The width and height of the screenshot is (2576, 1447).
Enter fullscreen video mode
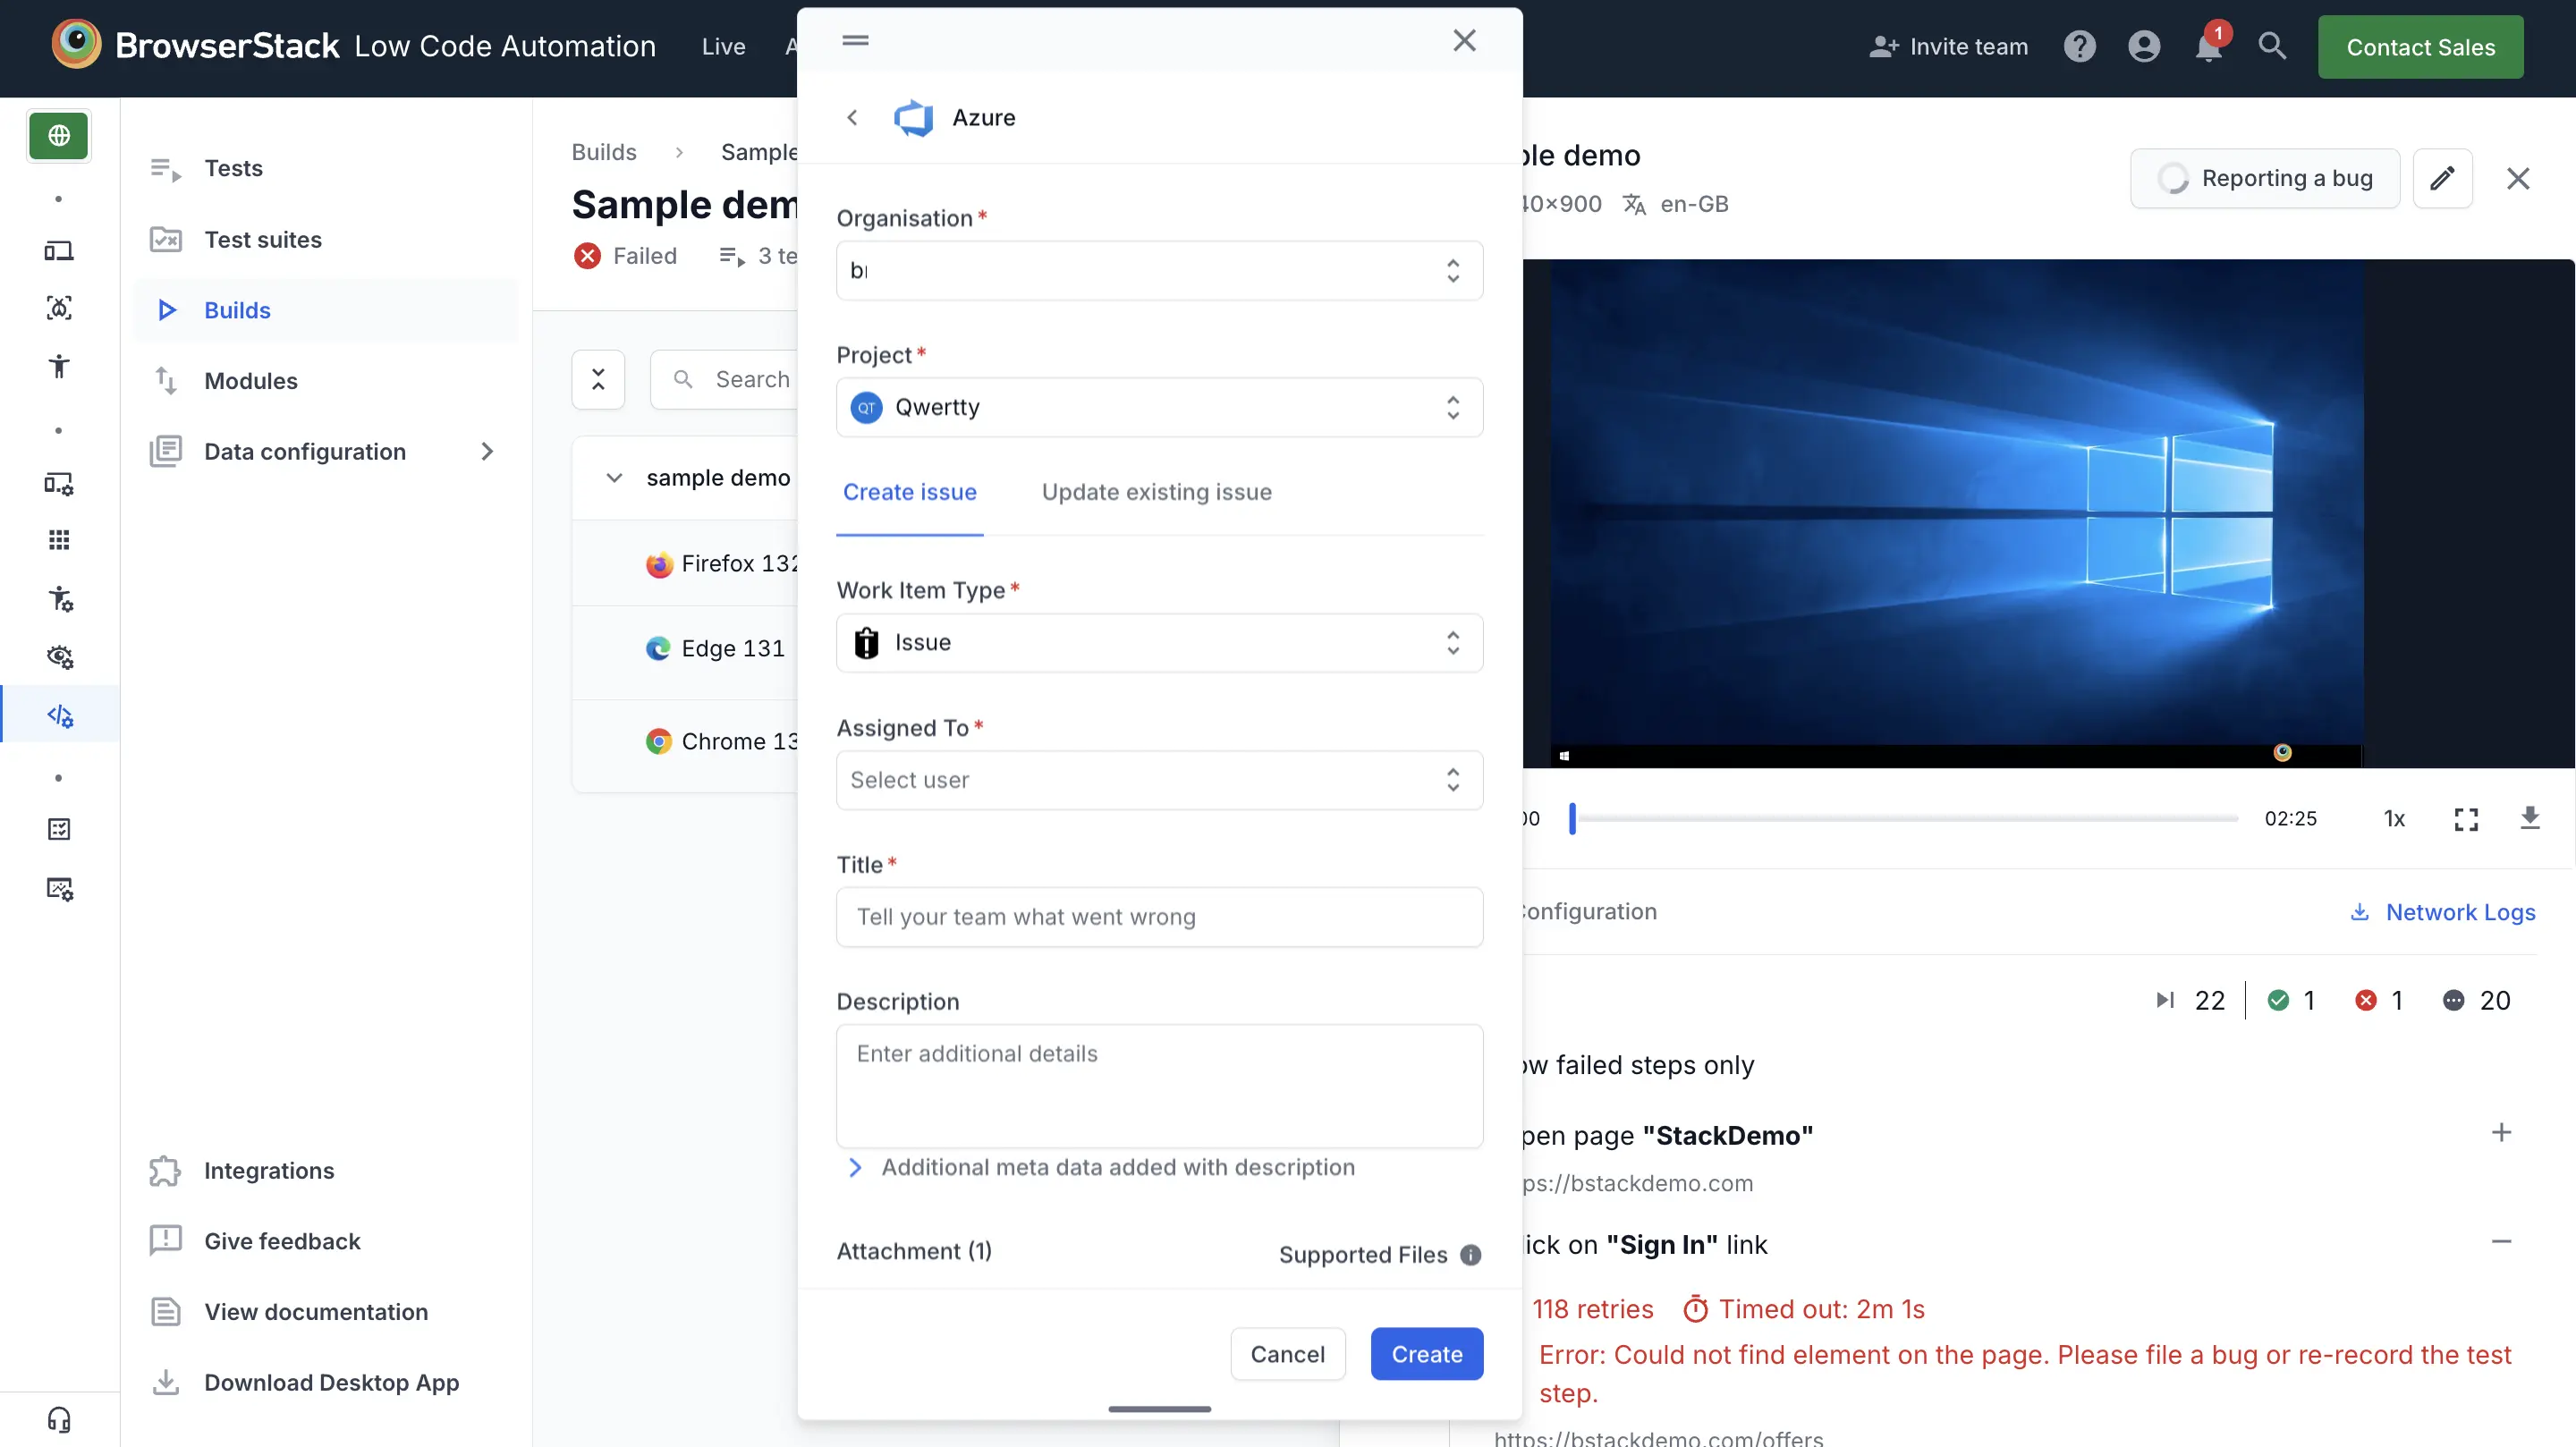(2466, 819)
